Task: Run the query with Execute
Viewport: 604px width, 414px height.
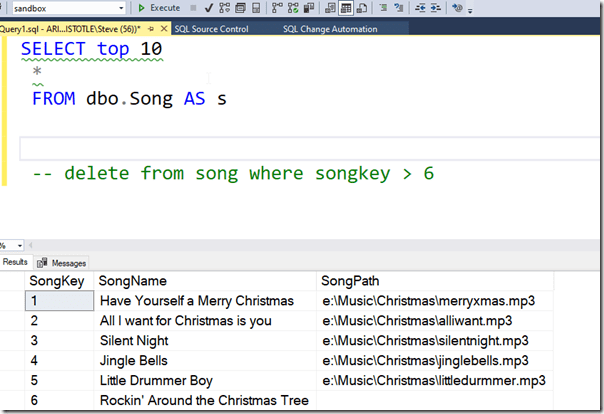Action: click(159, 8)
